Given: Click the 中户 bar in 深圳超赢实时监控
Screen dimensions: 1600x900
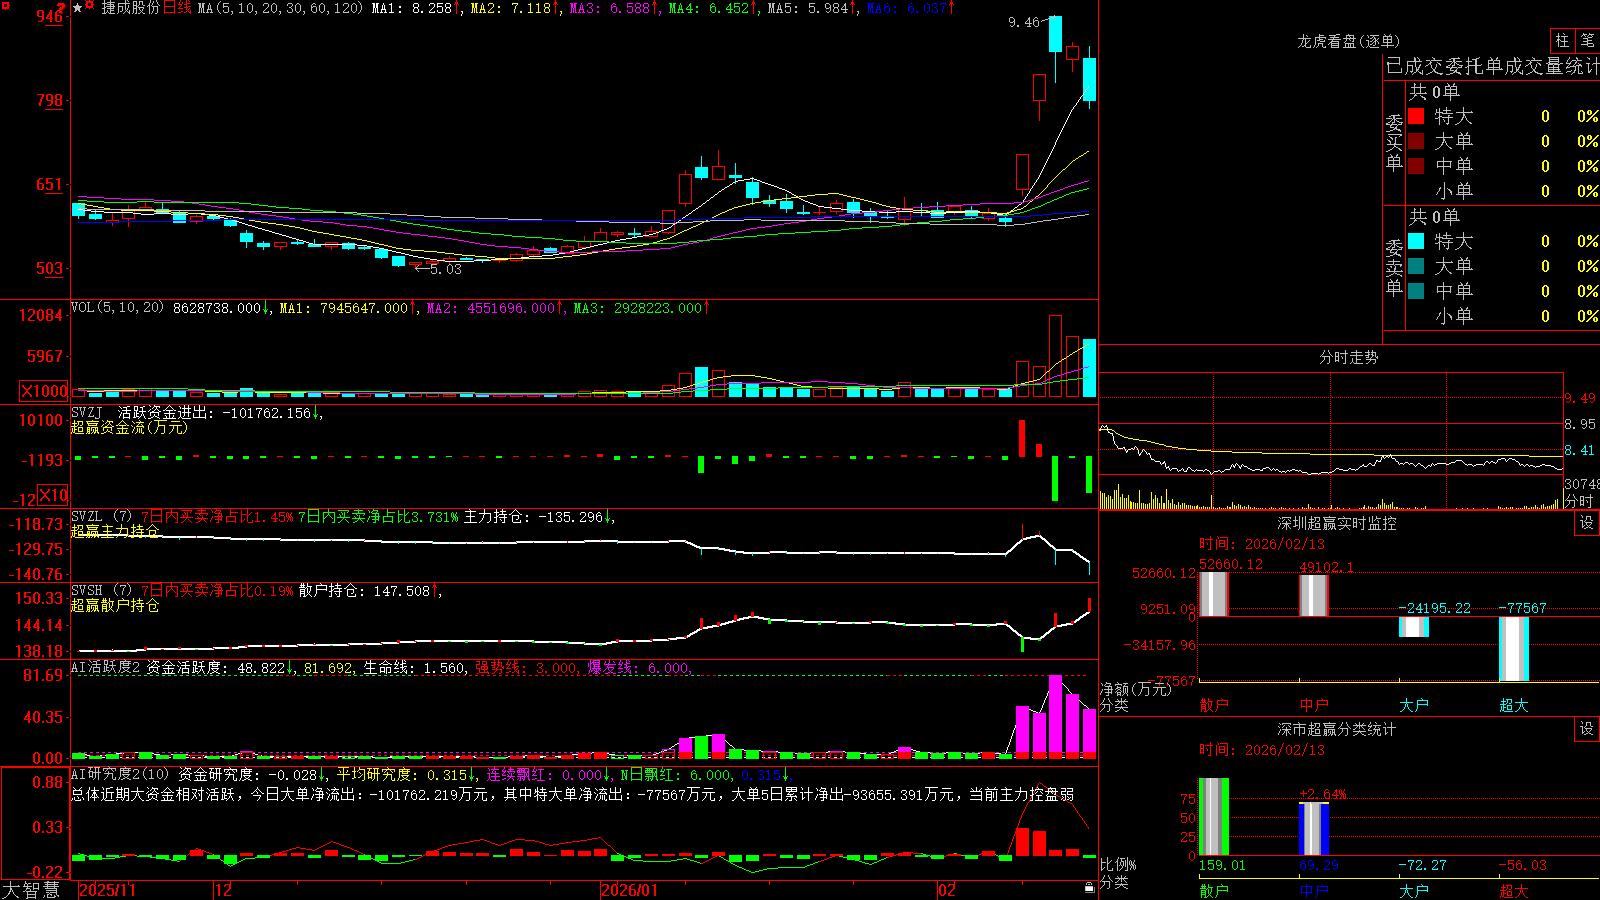Looking at the screenshot, I should click(x=1314, y=596).
